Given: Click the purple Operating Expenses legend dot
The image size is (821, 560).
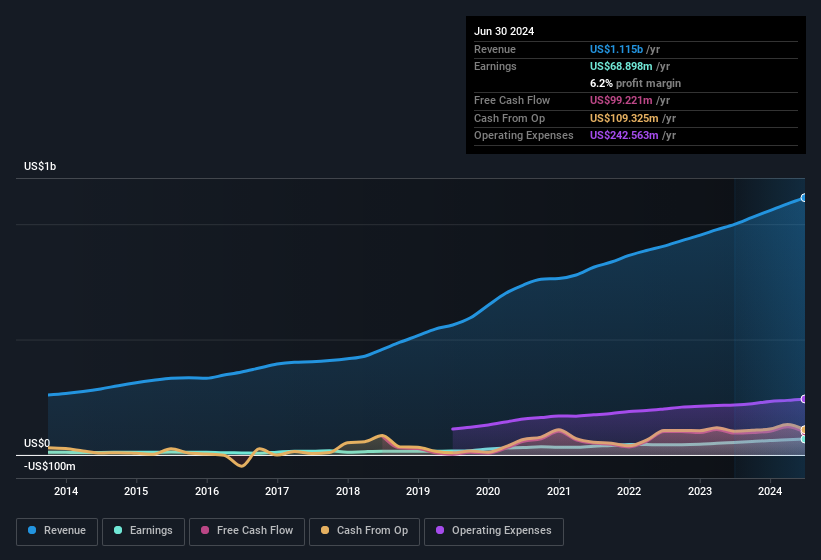Looking at the screenshot, I should (440, 530).
